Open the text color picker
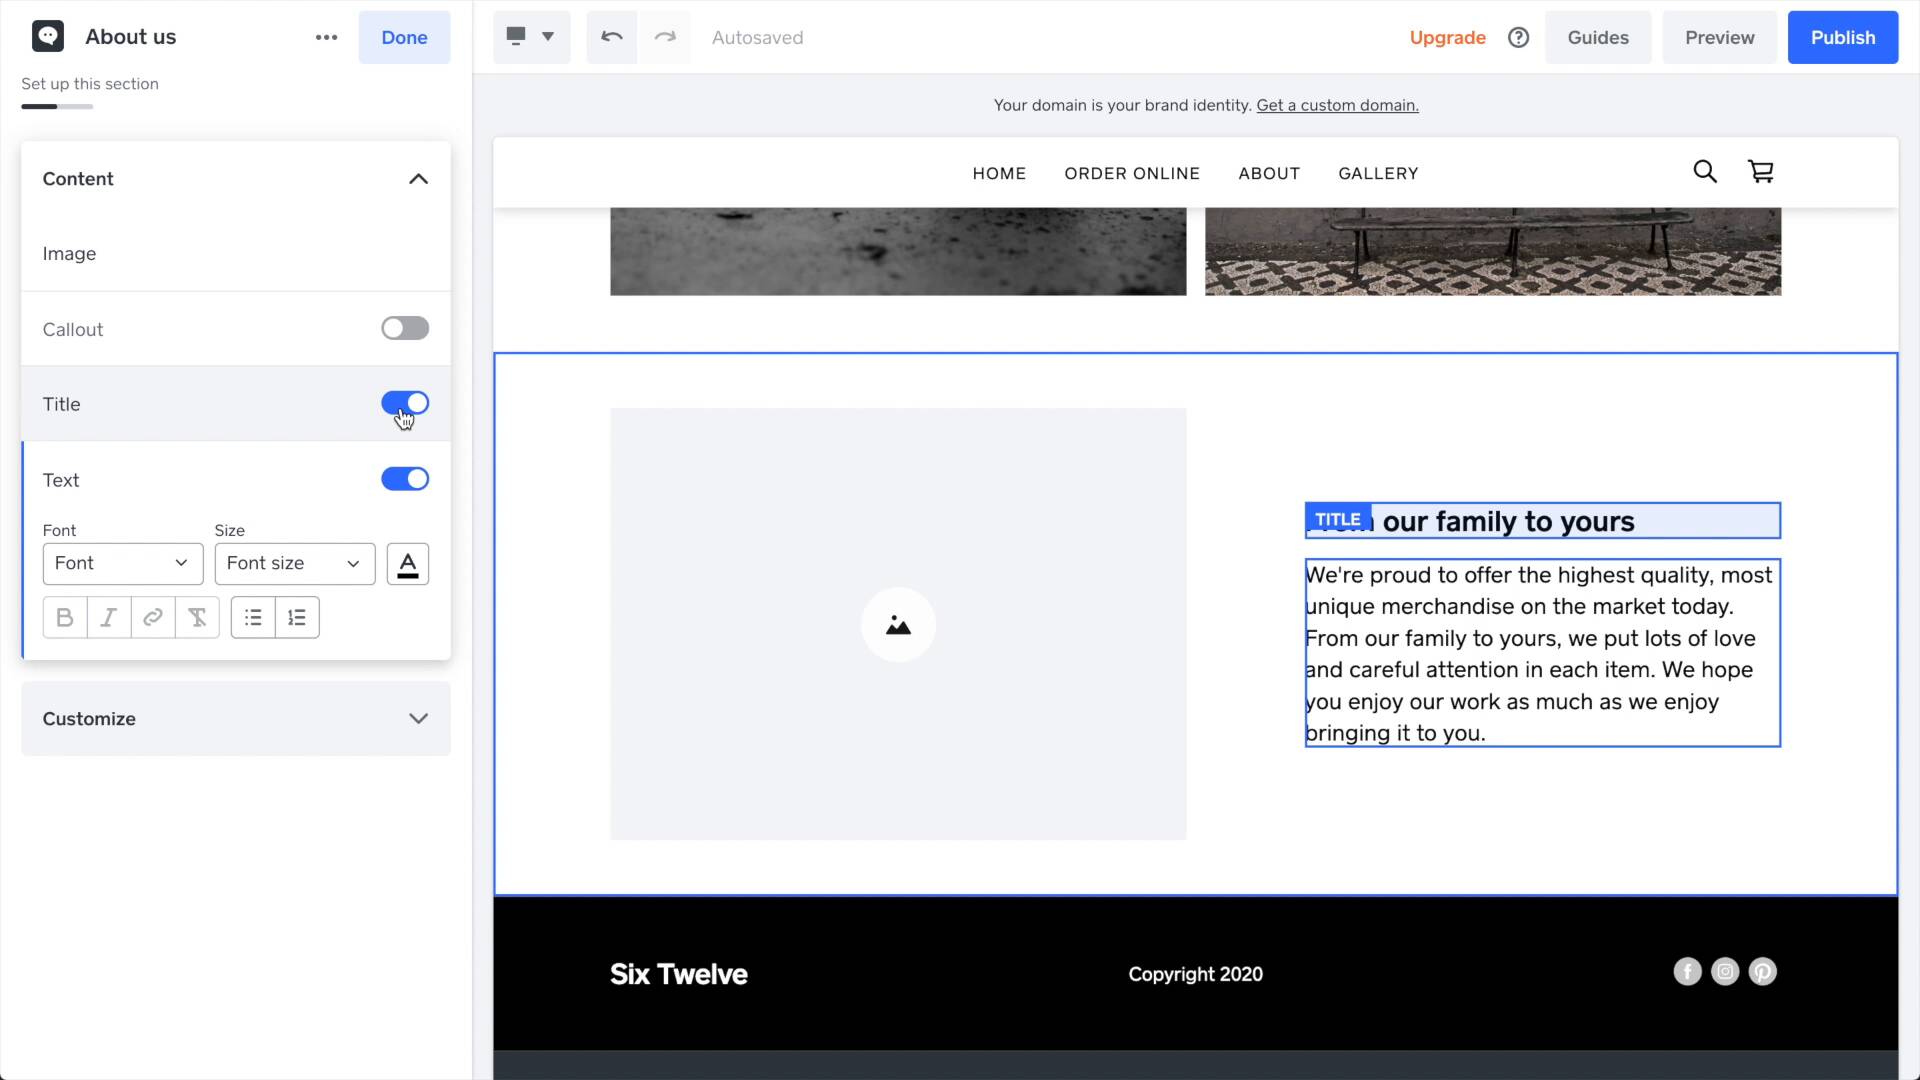 click(x=407, y=564)
